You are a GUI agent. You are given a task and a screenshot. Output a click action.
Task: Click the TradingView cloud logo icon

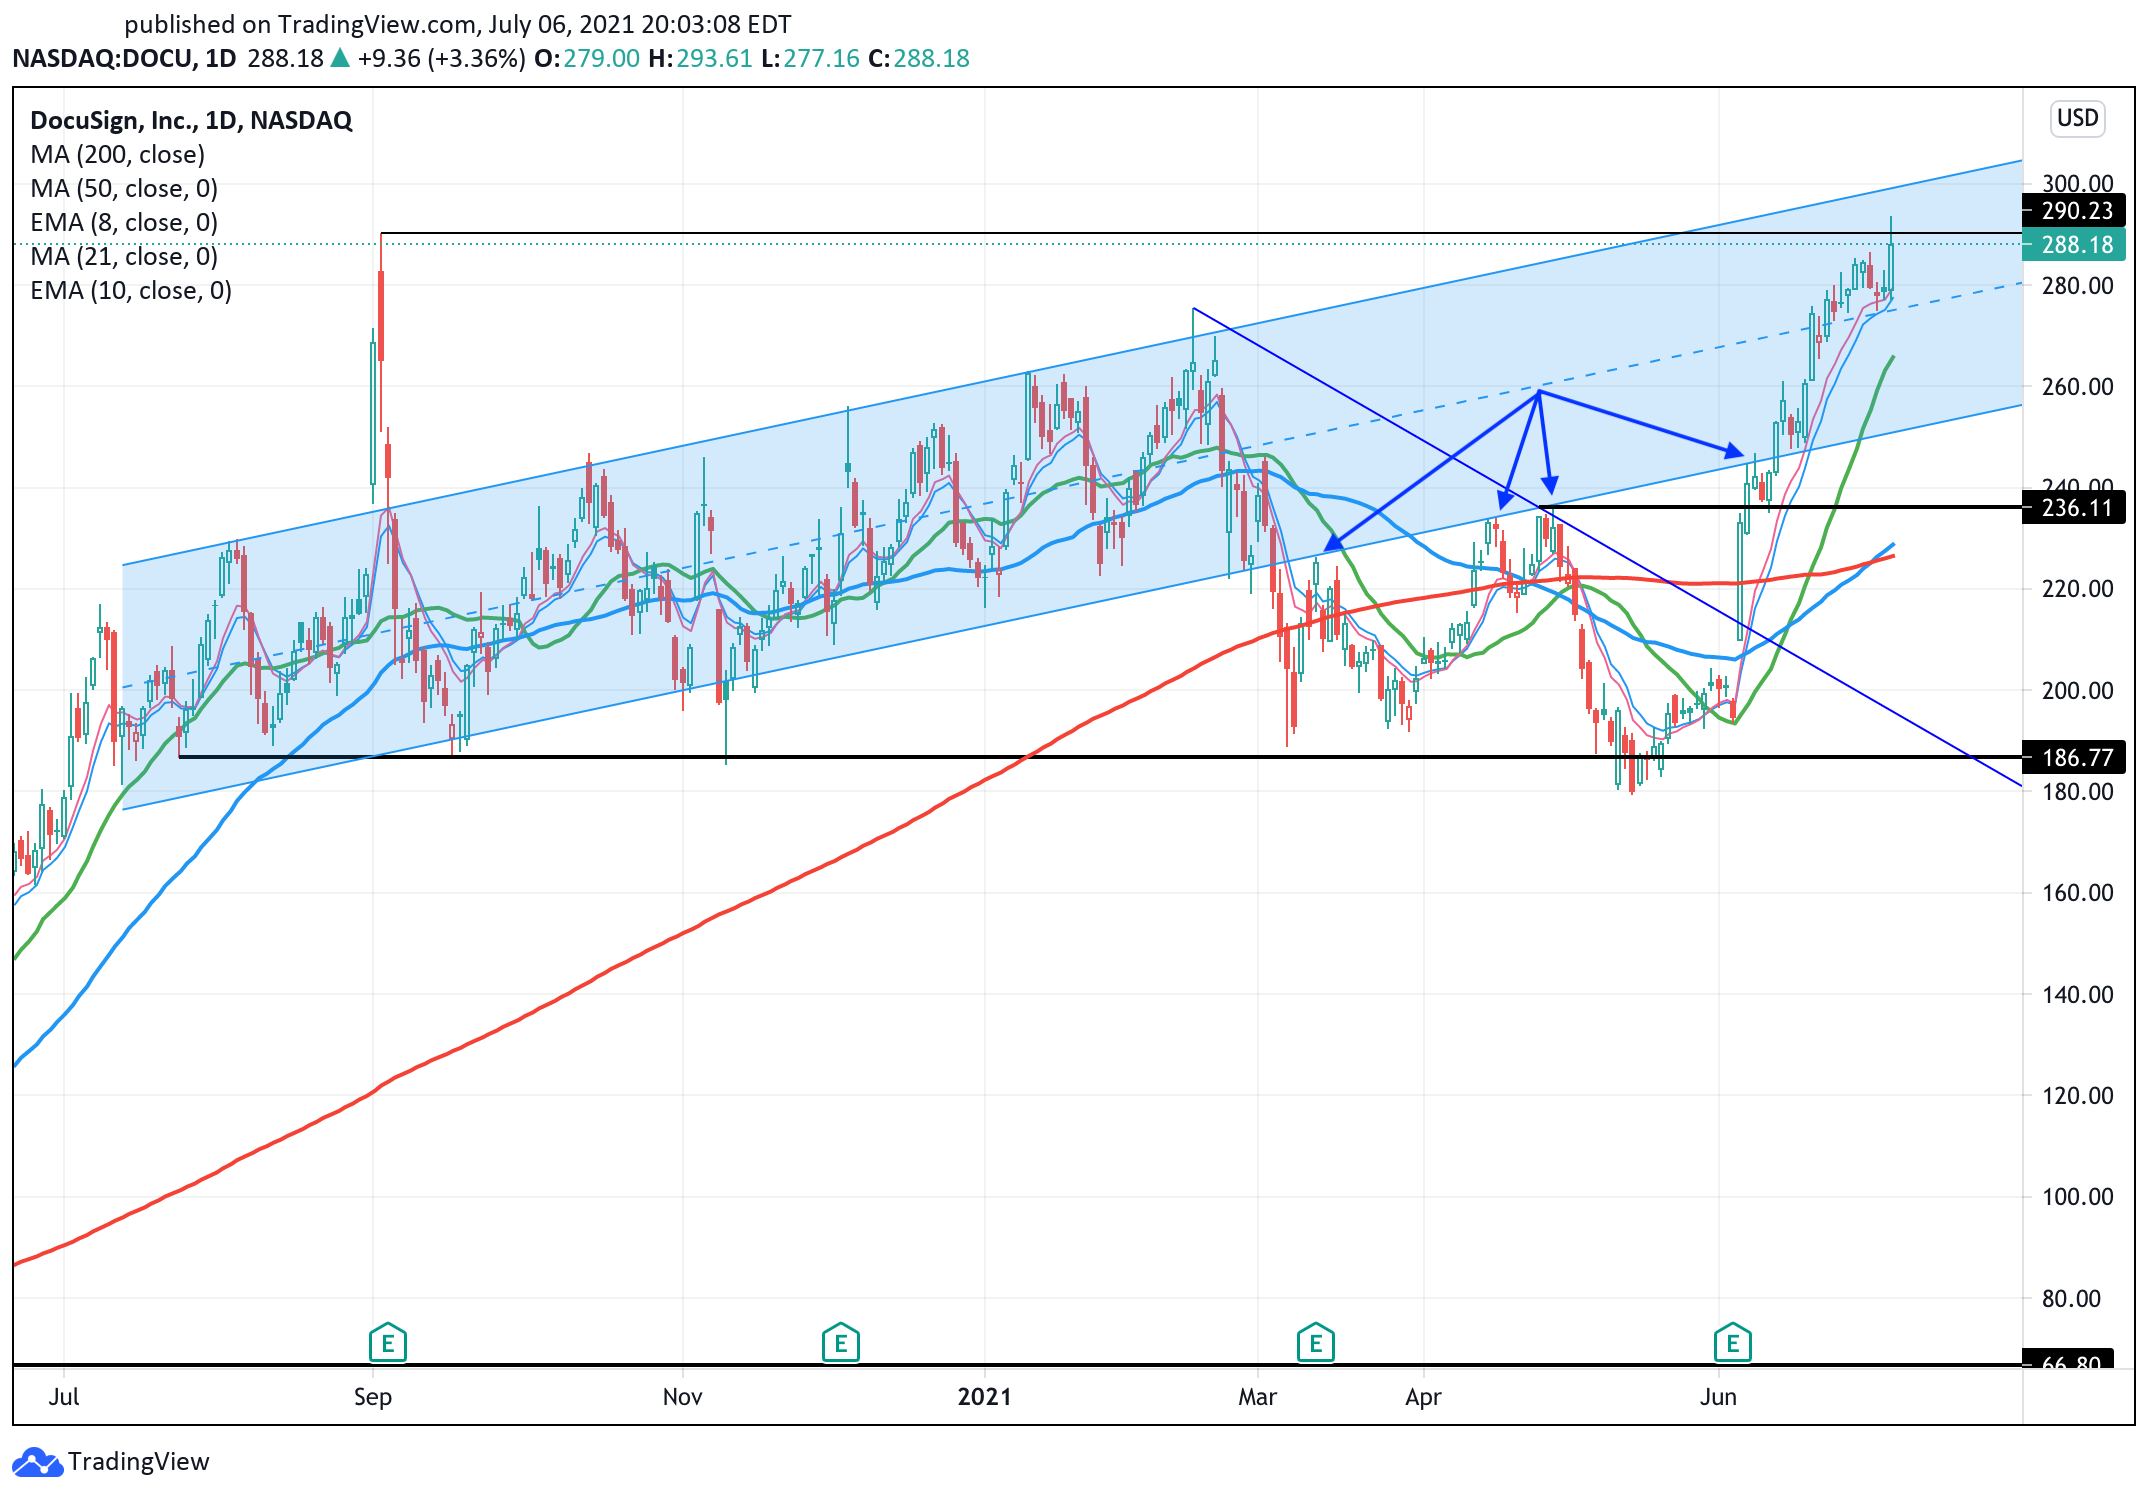(37, 1462)
